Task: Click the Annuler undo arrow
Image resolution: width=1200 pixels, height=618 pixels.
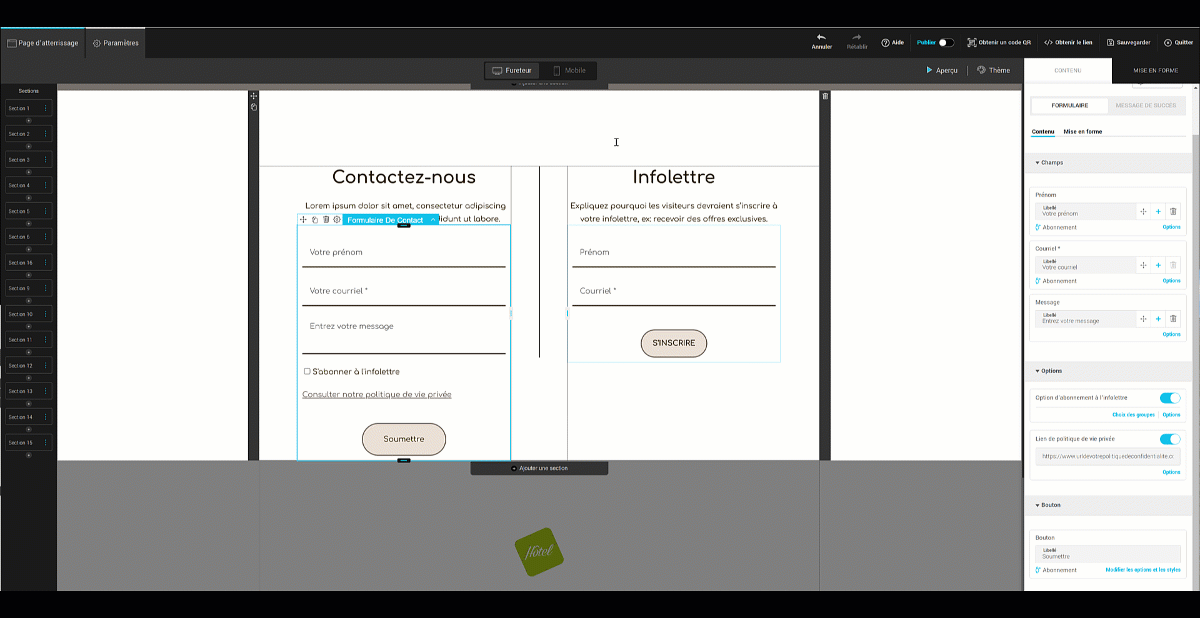Action: pos(821,40)
